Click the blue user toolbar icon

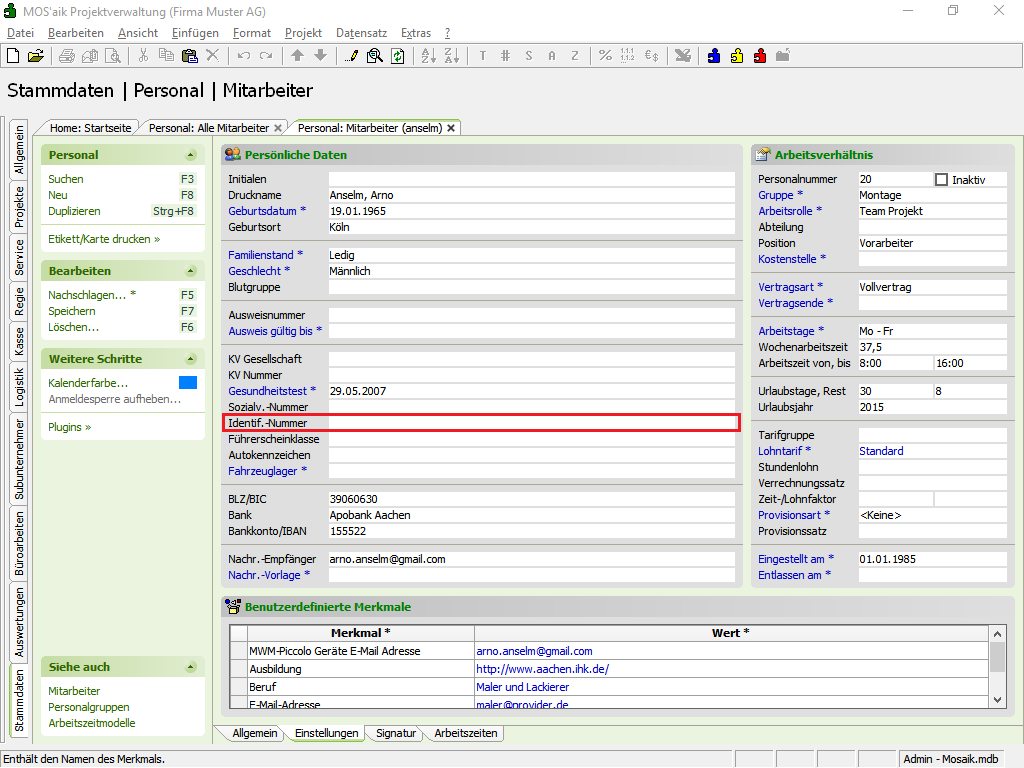tap(714, 56)
